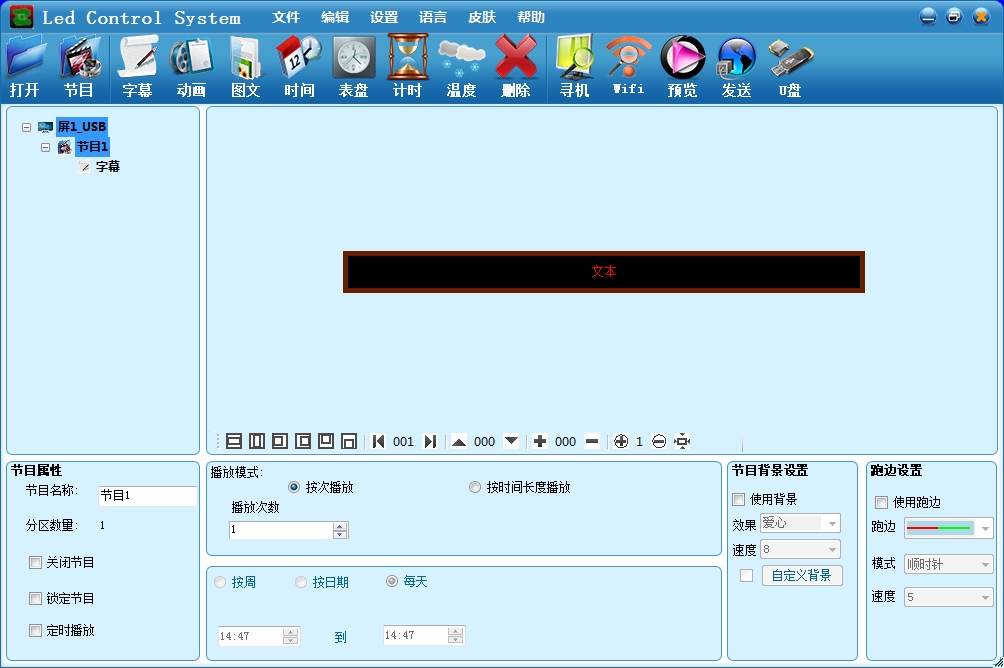Open the 跑边 red-green border swatch dropdown
Screen dimensions: 1004x668
coord(948,528)
